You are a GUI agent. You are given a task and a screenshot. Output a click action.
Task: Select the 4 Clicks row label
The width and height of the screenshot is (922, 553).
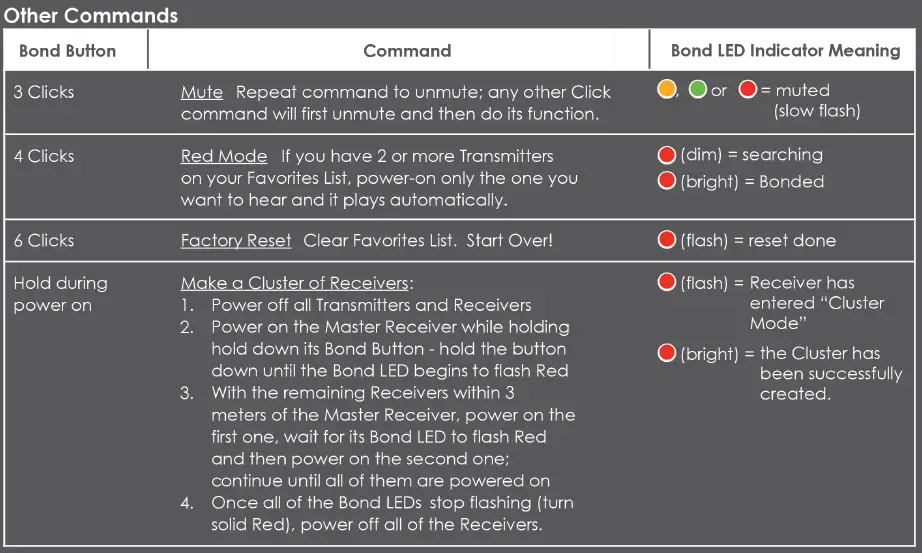(44, 156)
